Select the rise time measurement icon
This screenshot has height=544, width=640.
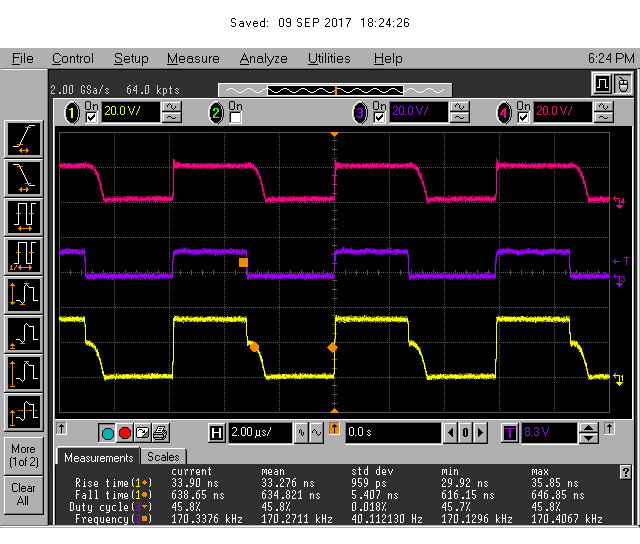[x=24, y=137]
